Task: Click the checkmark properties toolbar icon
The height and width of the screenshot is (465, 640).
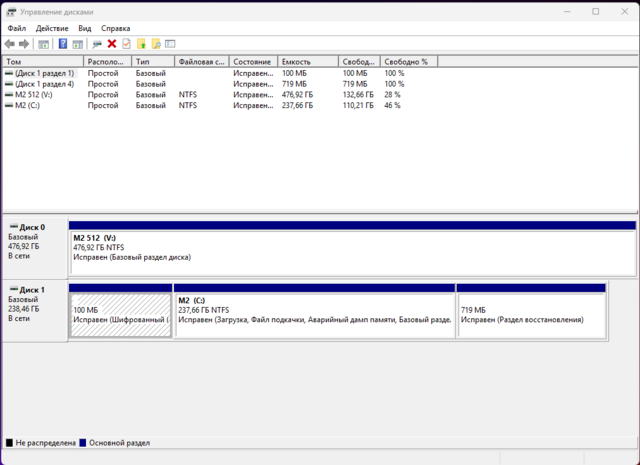Action: tap(126, 44)
